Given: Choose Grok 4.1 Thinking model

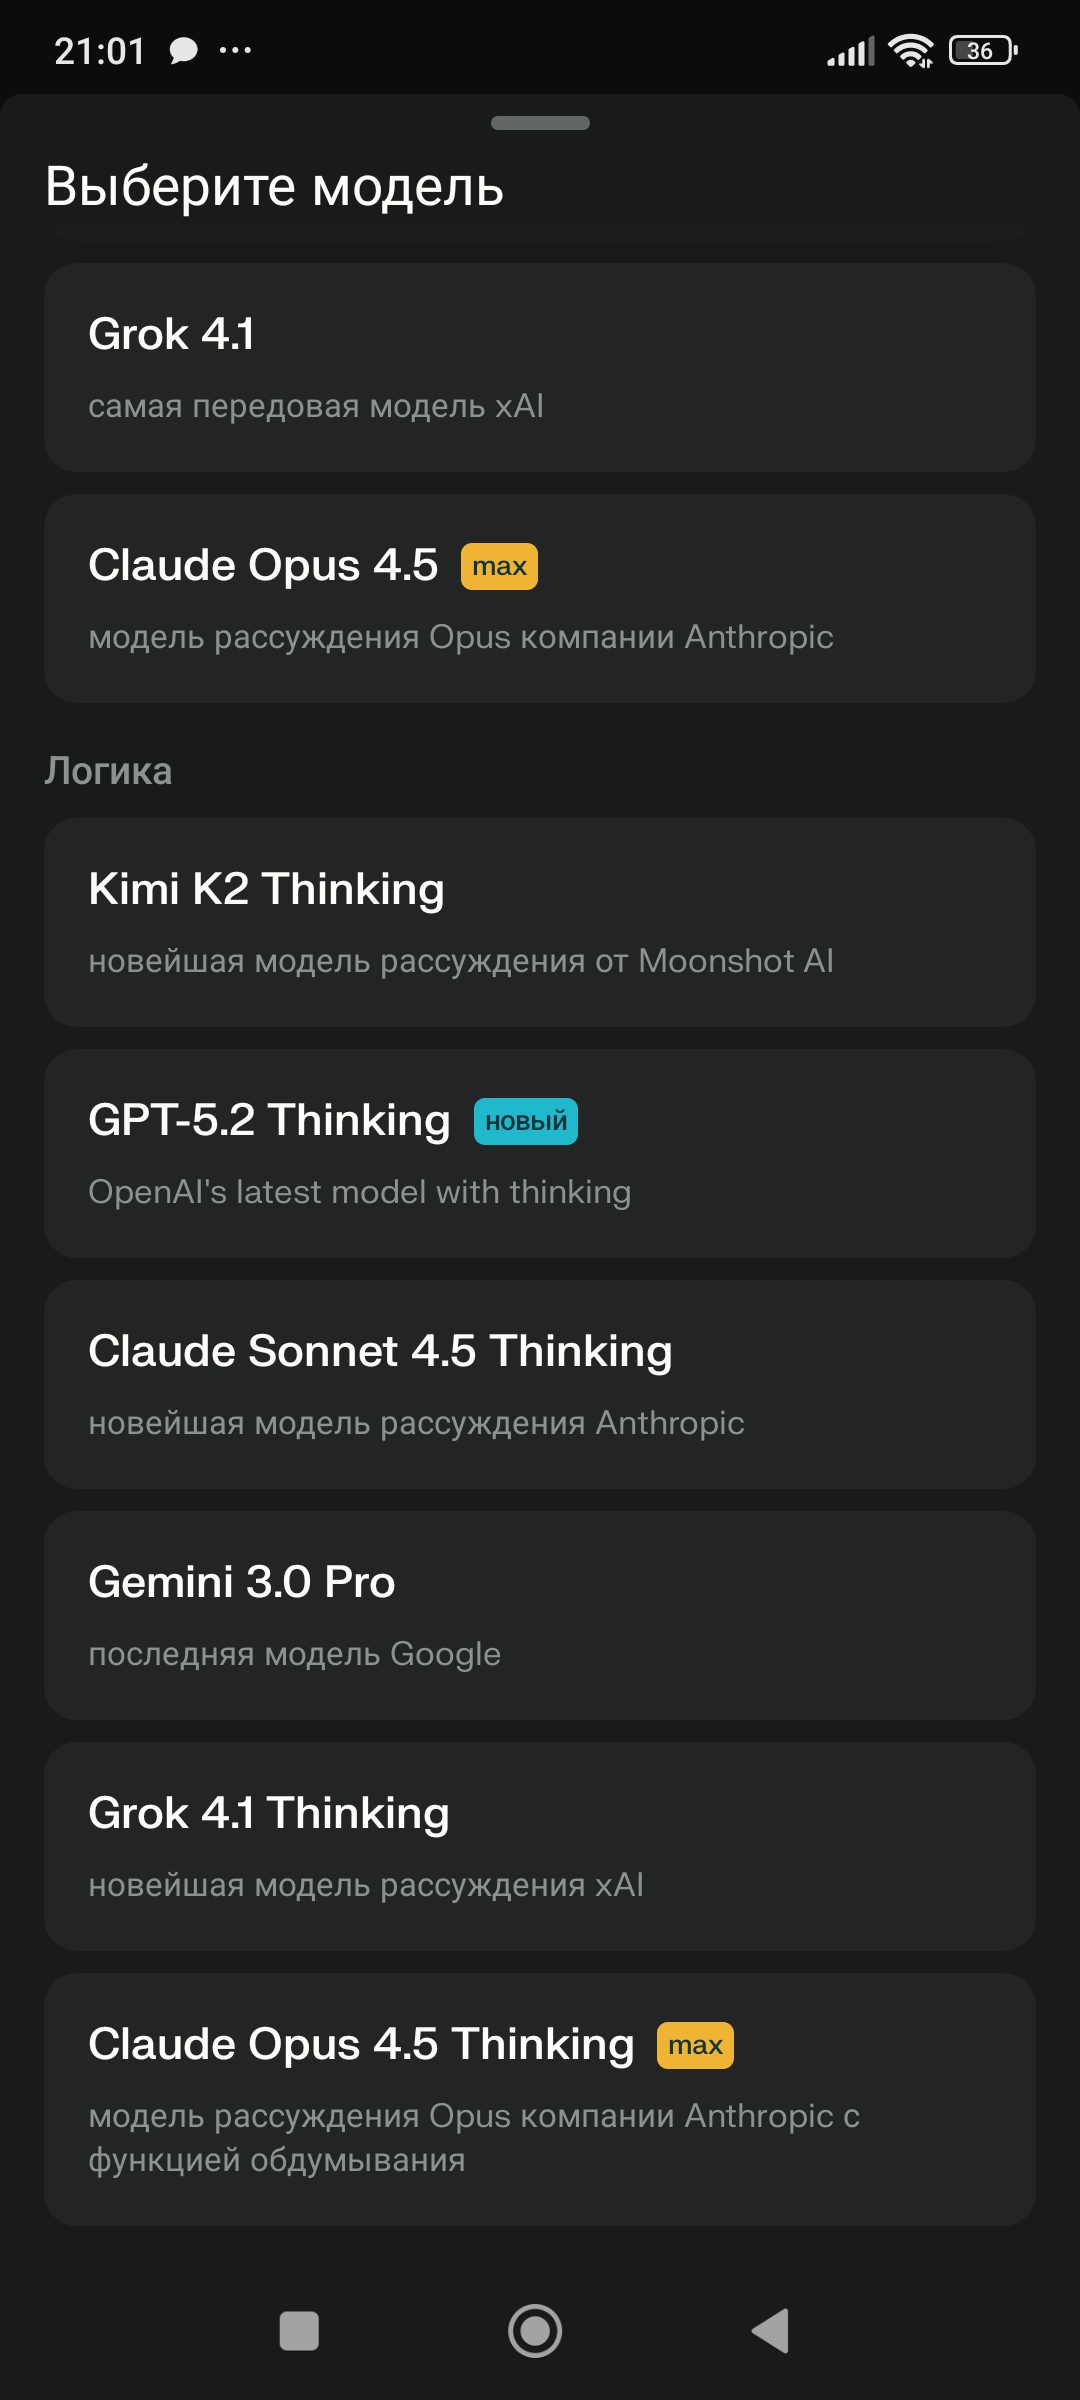Looking at the screenshot, I should point(540,1846).
